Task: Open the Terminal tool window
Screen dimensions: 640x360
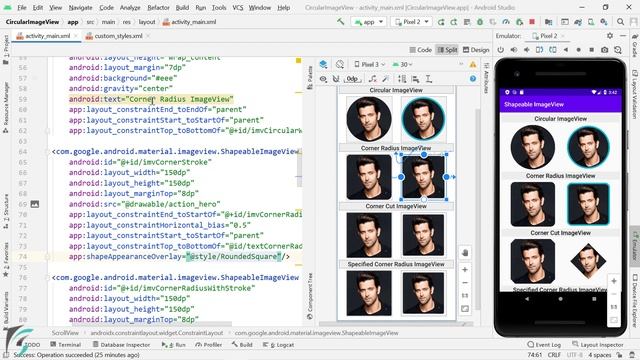Action: pos(66,344)
